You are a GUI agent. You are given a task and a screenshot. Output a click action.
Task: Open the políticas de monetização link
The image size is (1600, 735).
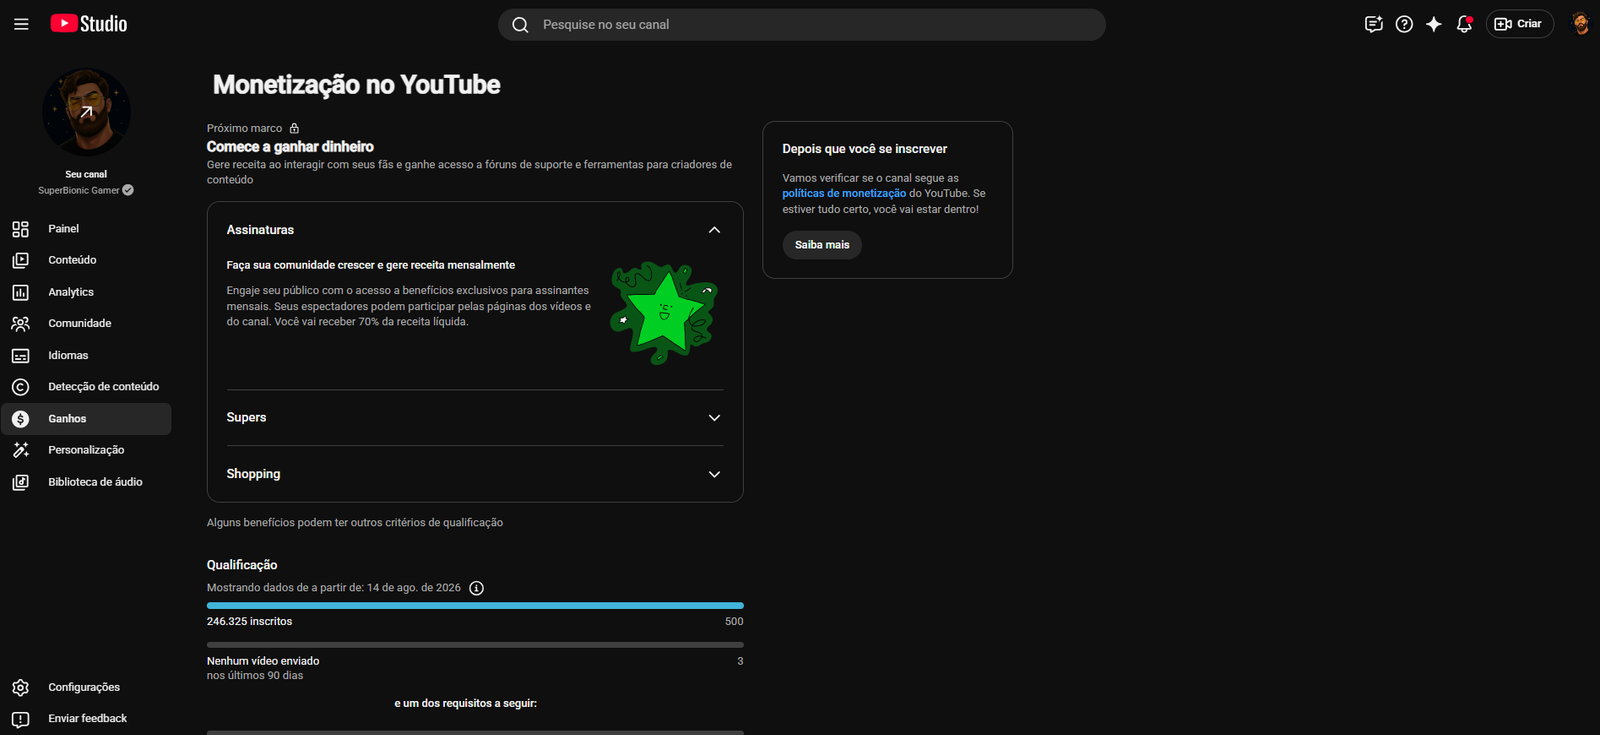844,194
